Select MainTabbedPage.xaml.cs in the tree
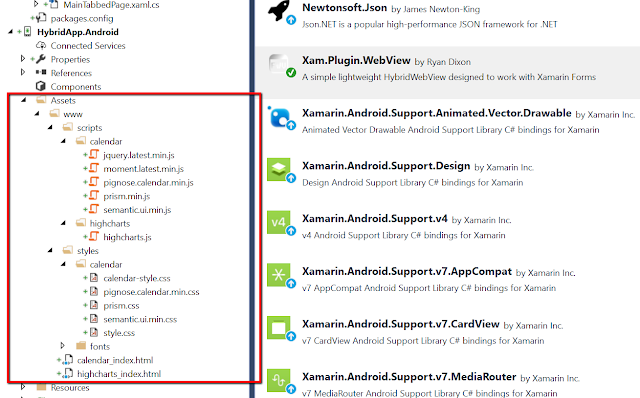 (111, 5)
